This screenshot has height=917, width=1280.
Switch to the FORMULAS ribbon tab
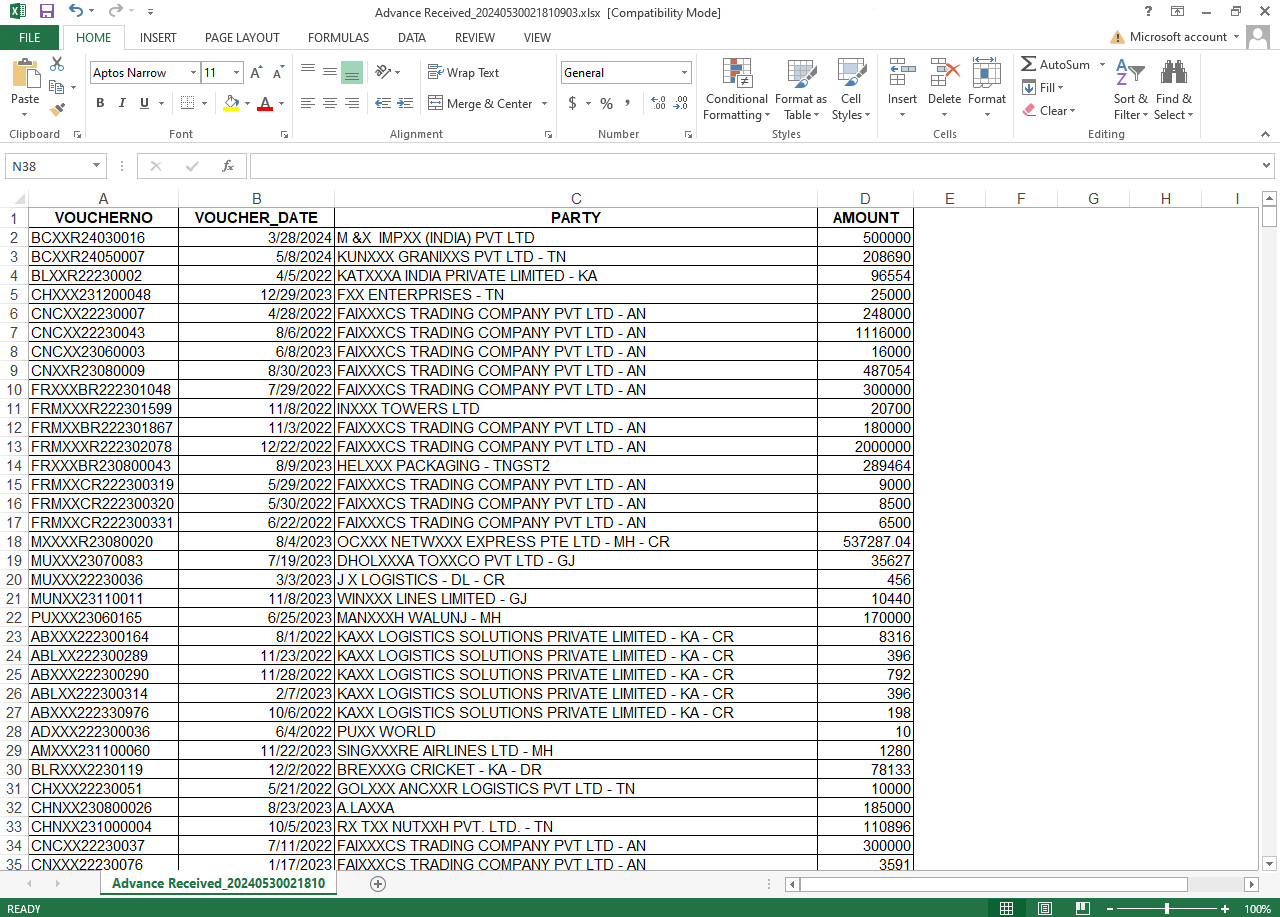[338, 38]
